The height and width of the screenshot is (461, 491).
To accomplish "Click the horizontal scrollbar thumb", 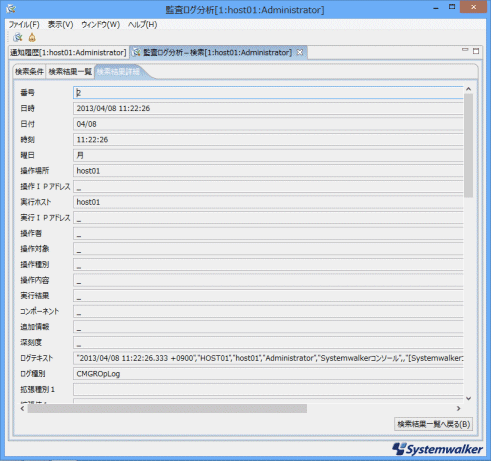I will click(167, 408).
